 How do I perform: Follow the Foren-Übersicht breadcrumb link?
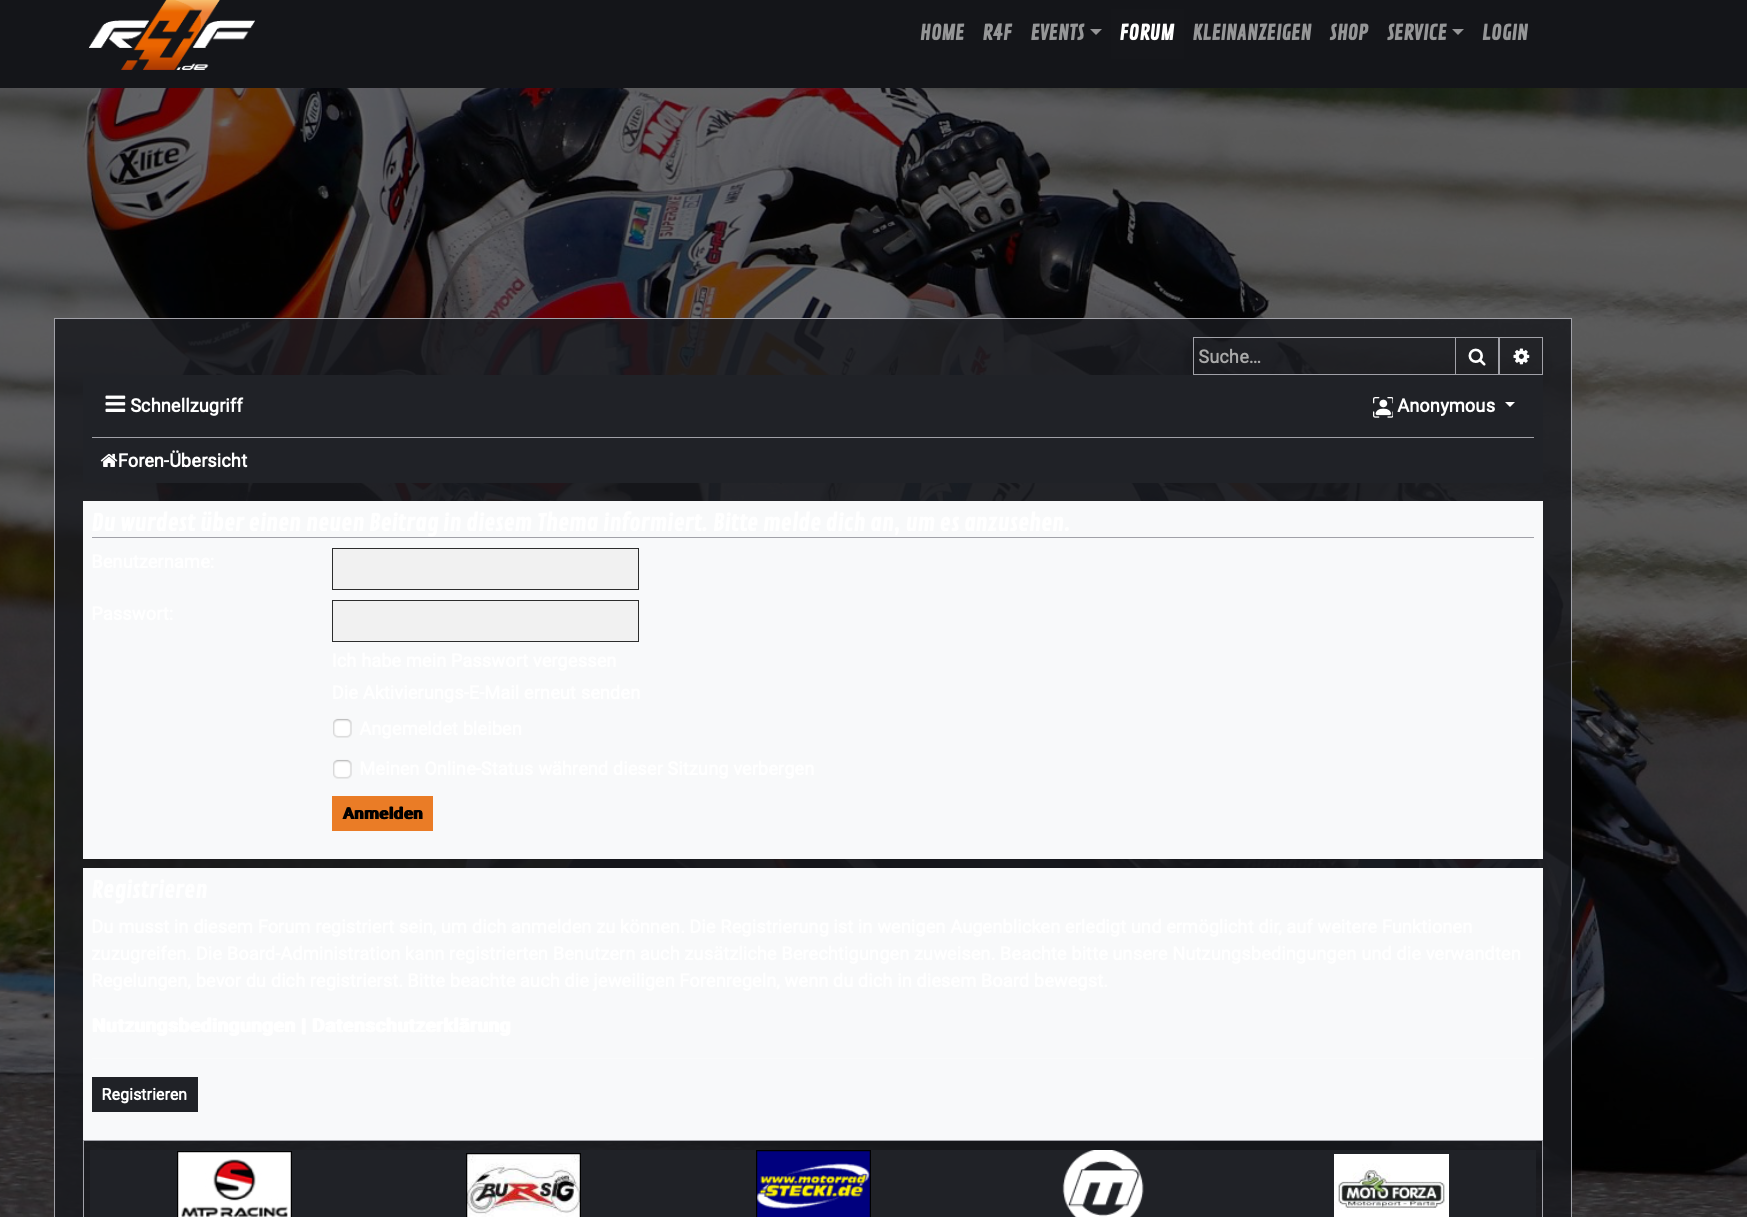[x=174, y=461]
